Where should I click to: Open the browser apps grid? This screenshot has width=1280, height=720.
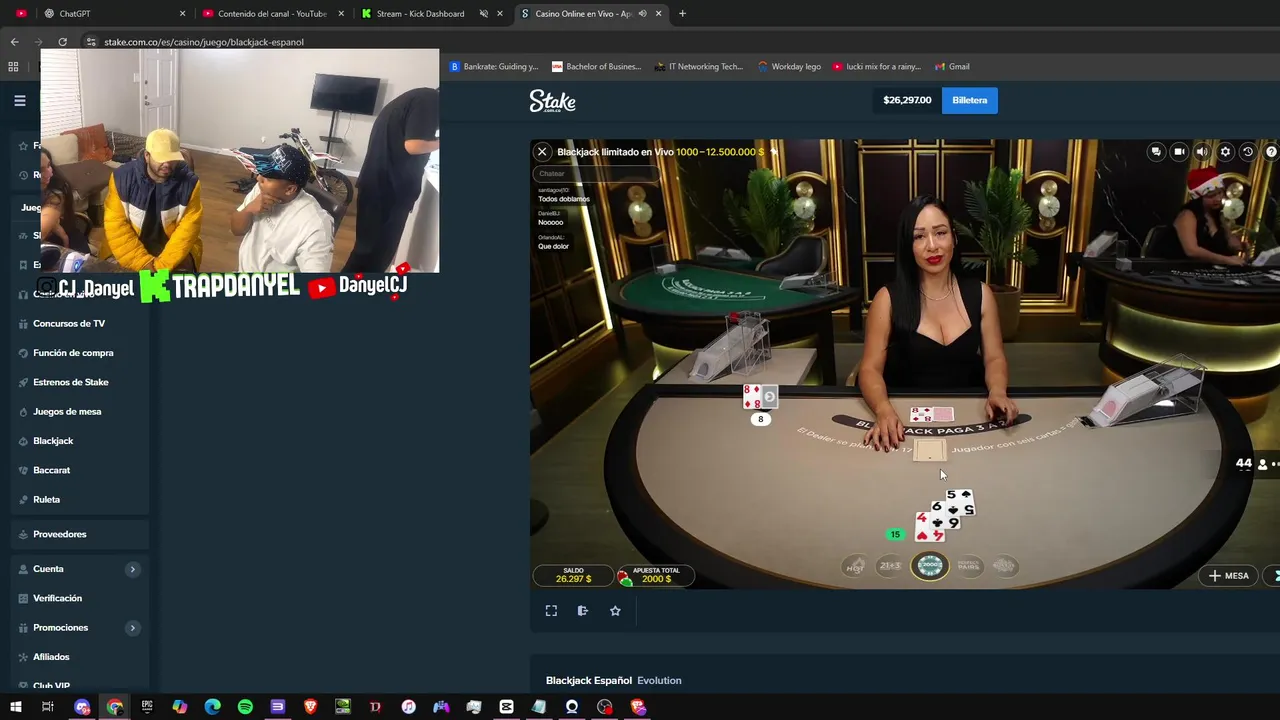[x=13, y=67]
